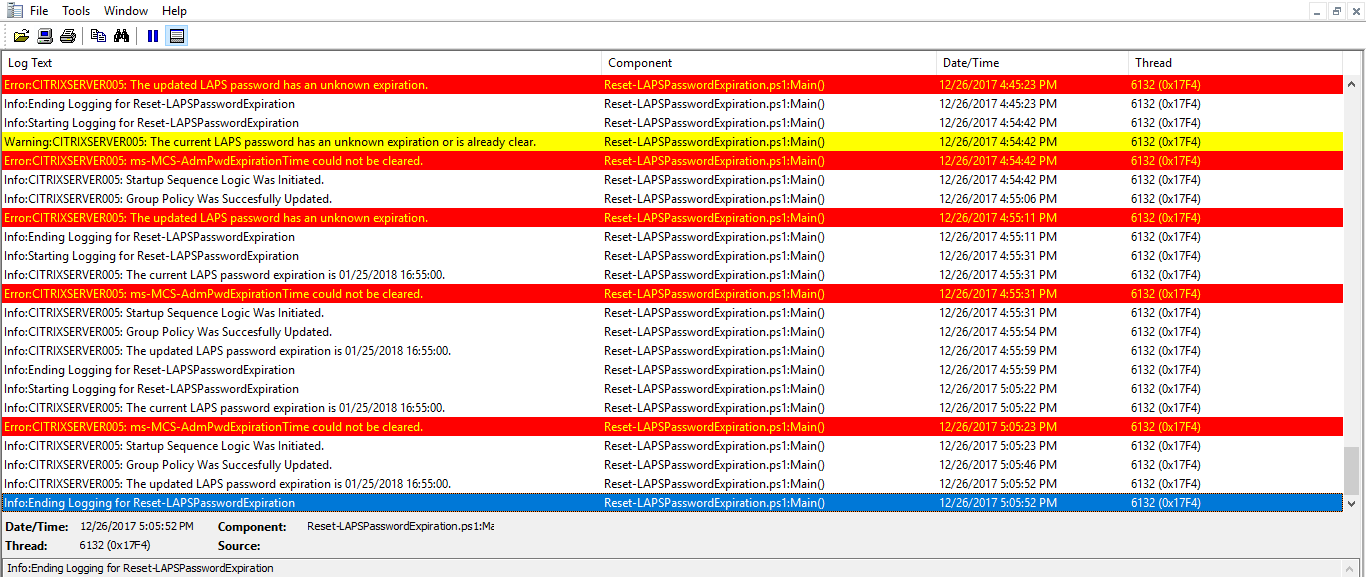The height and width of the screenshot is (577, 1366).
Task: Click the Date/Time column header
Action: click(x=1032, y=63)
